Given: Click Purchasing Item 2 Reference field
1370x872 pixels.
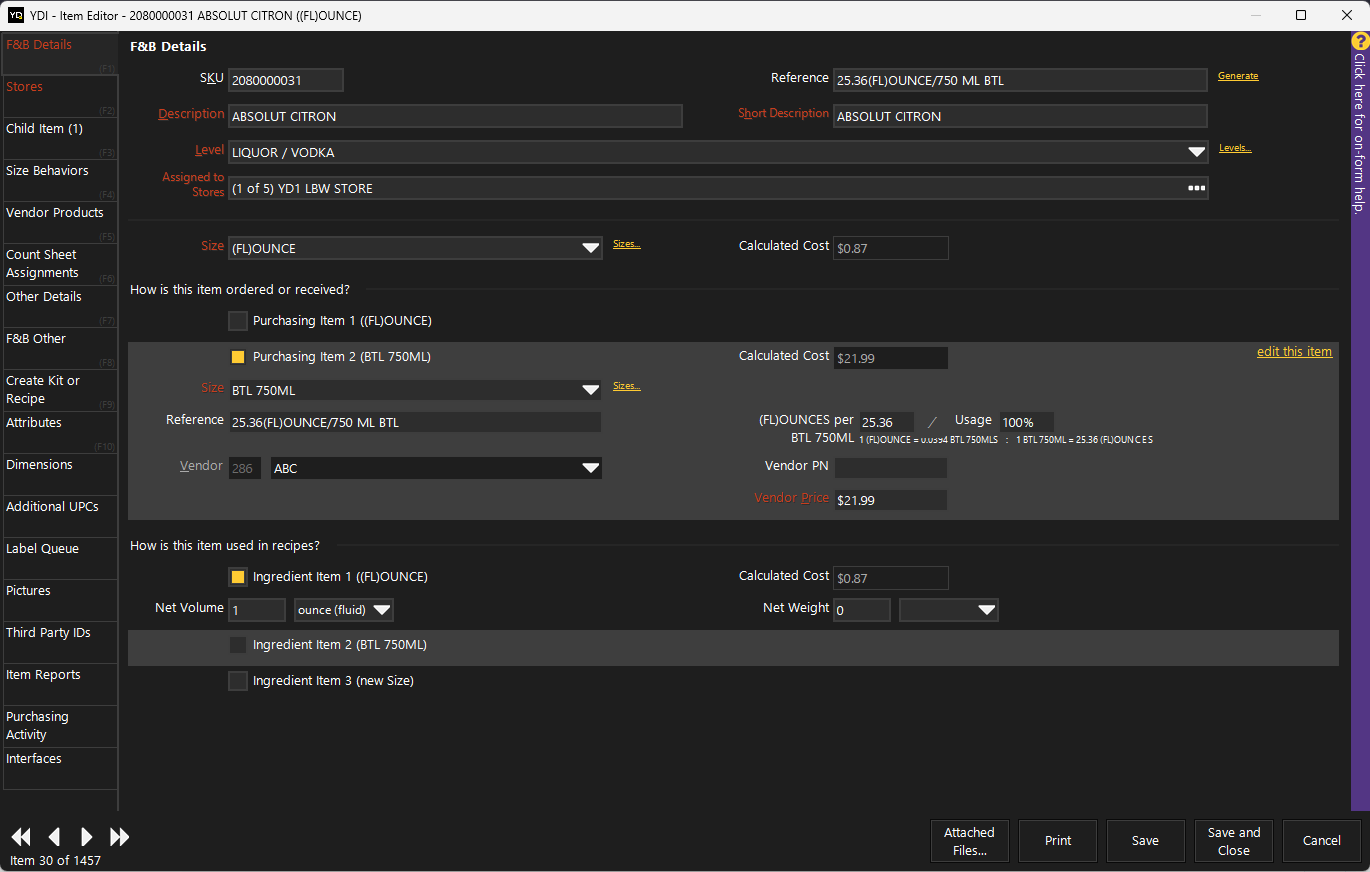Looking at the screenshot, I should point(415,422).
